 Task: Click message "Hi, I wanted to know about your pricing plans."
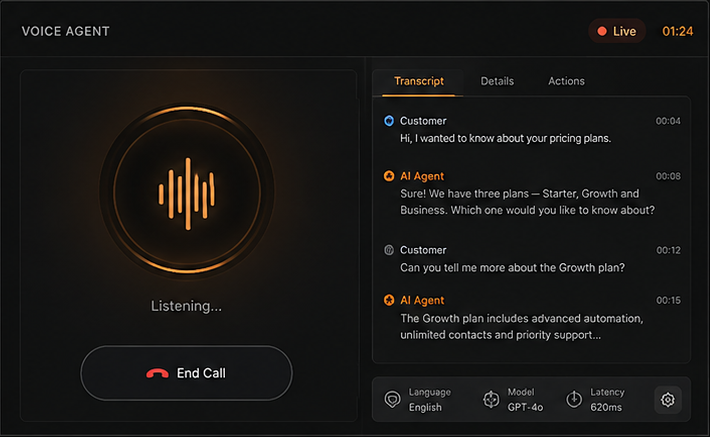tap(505, 138)
